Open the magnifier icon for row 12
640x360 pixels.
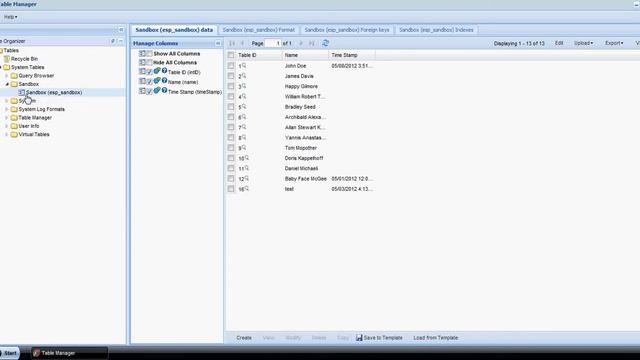click(x=247, y=178)
